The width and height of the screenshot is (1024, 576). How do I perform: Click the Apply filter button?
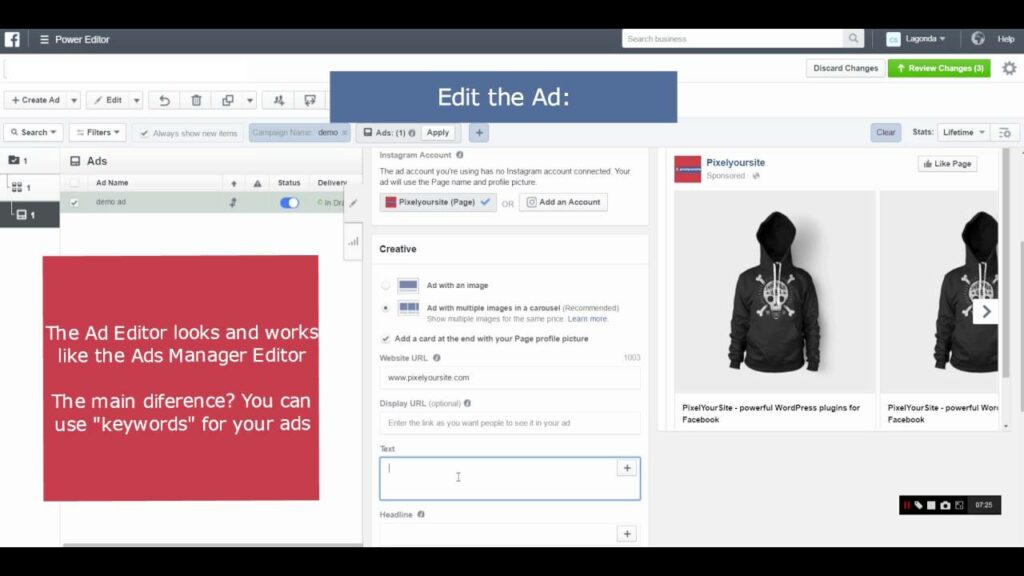(438, 133)
